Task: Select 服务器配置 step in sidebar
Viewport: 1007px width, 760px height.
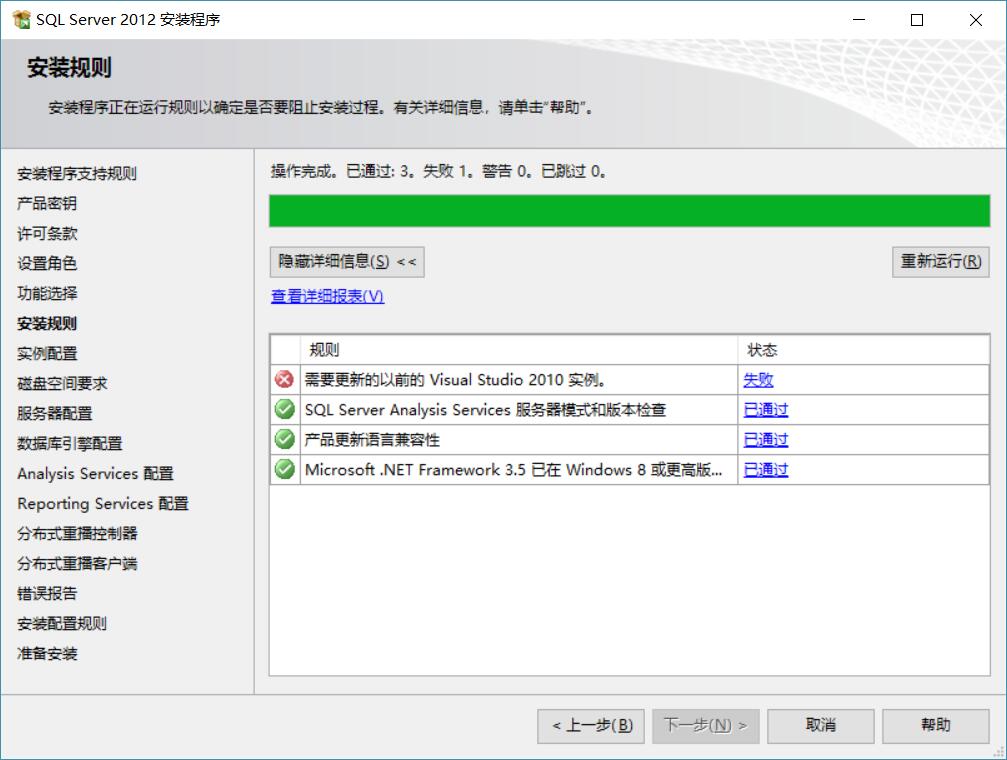Action: 55,414
